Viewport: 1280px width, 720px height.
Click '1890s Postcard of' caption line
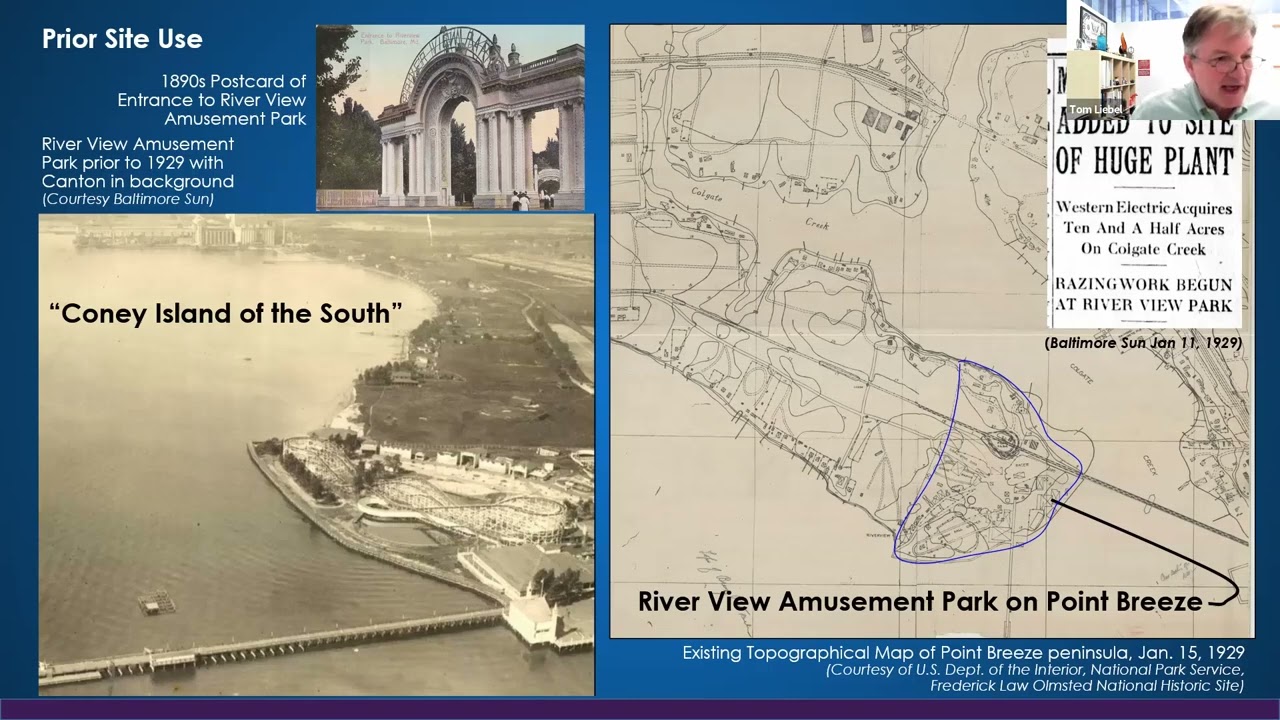pyautogui.click(x=234, y=81)
